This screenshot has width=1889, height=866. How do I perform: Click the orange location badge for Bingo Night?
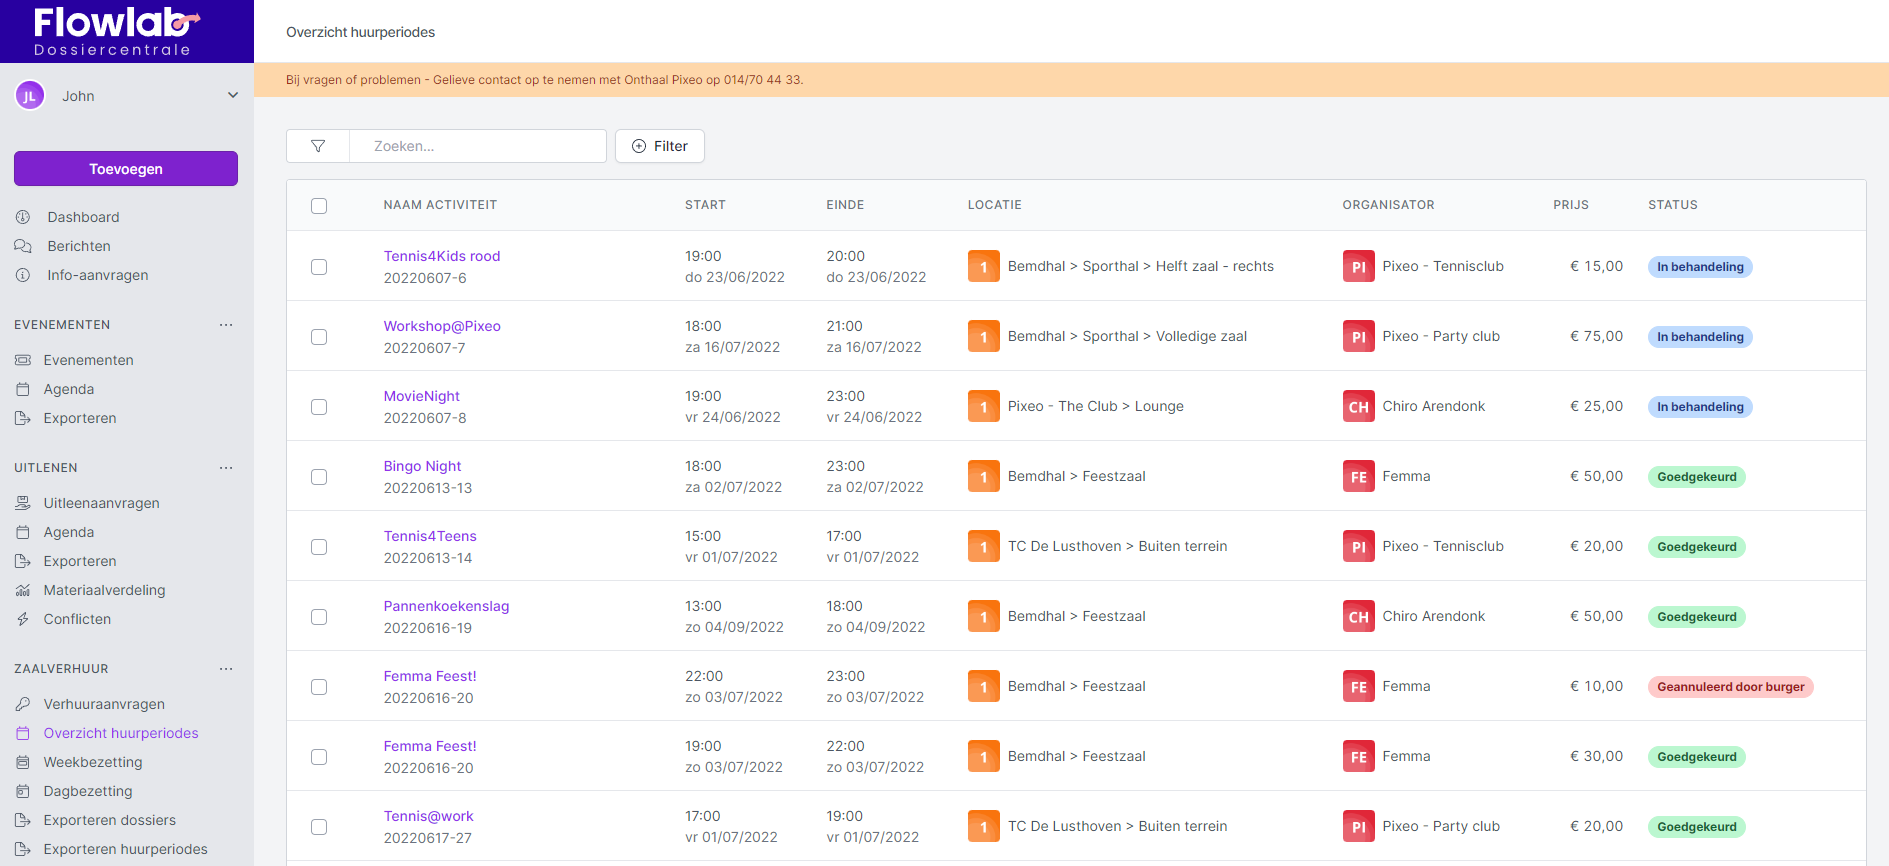click(x=983, y=476)
